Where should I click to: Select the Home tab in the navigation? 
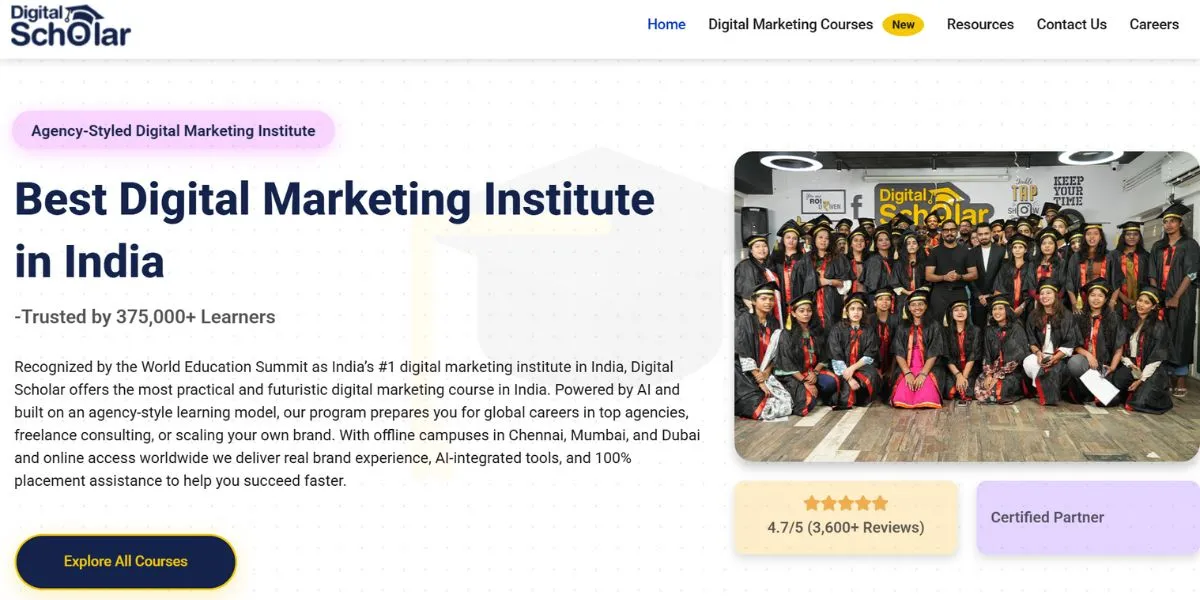[x=666, y=24]
